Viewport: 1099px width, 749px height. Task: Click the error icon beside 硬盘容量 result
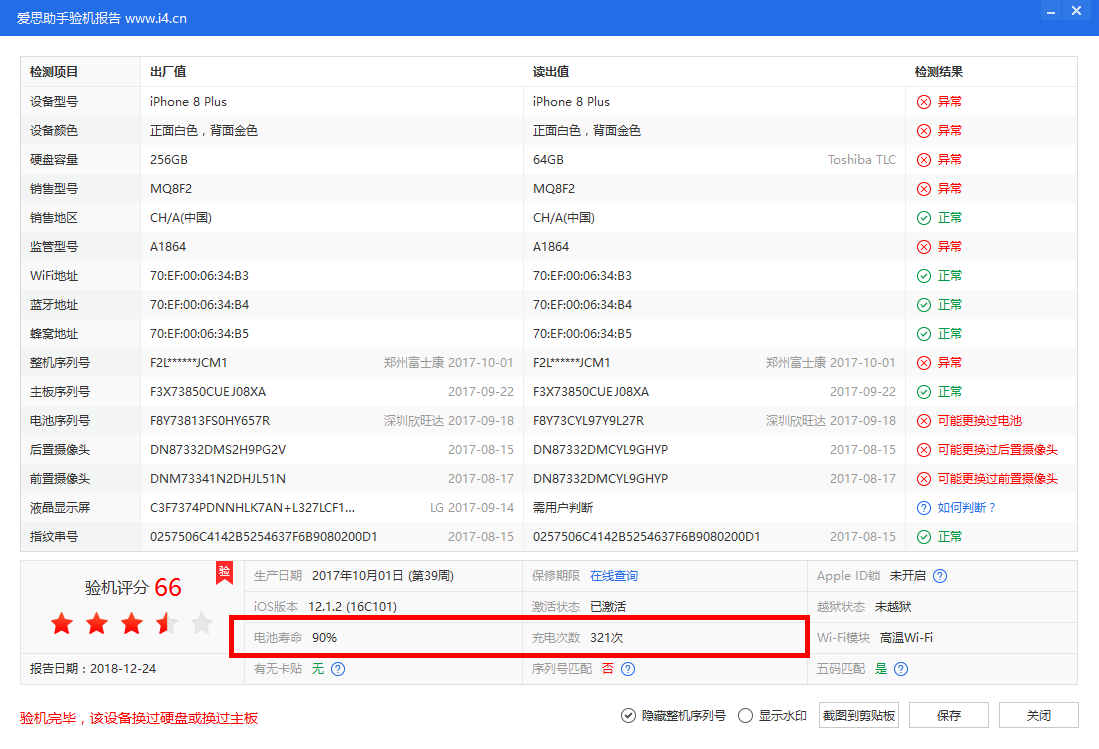point(922,159)
